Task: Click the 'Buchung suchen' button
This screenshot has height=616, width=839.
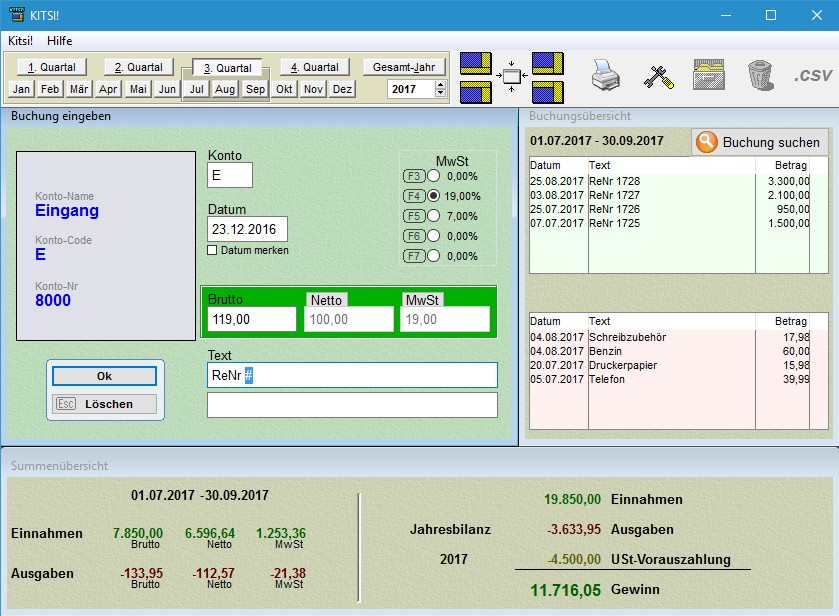Action: [x=760, y=143]
